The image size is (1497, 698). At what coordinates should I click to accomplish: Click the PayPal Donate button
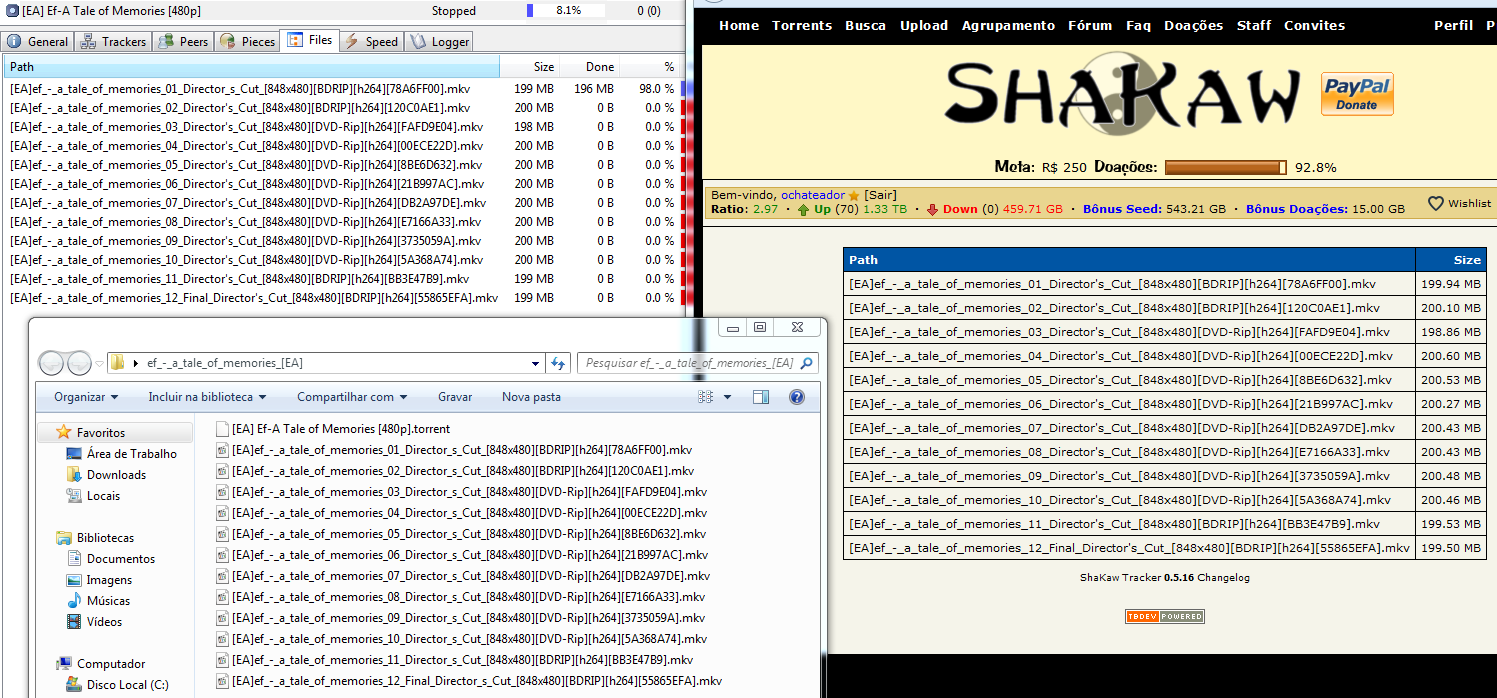point(1357,94)
